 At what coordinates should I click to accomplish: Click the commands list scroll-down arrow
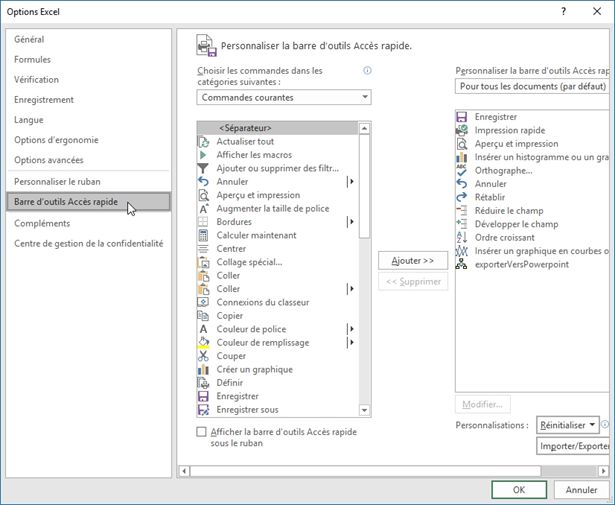[x=364, y=411]
